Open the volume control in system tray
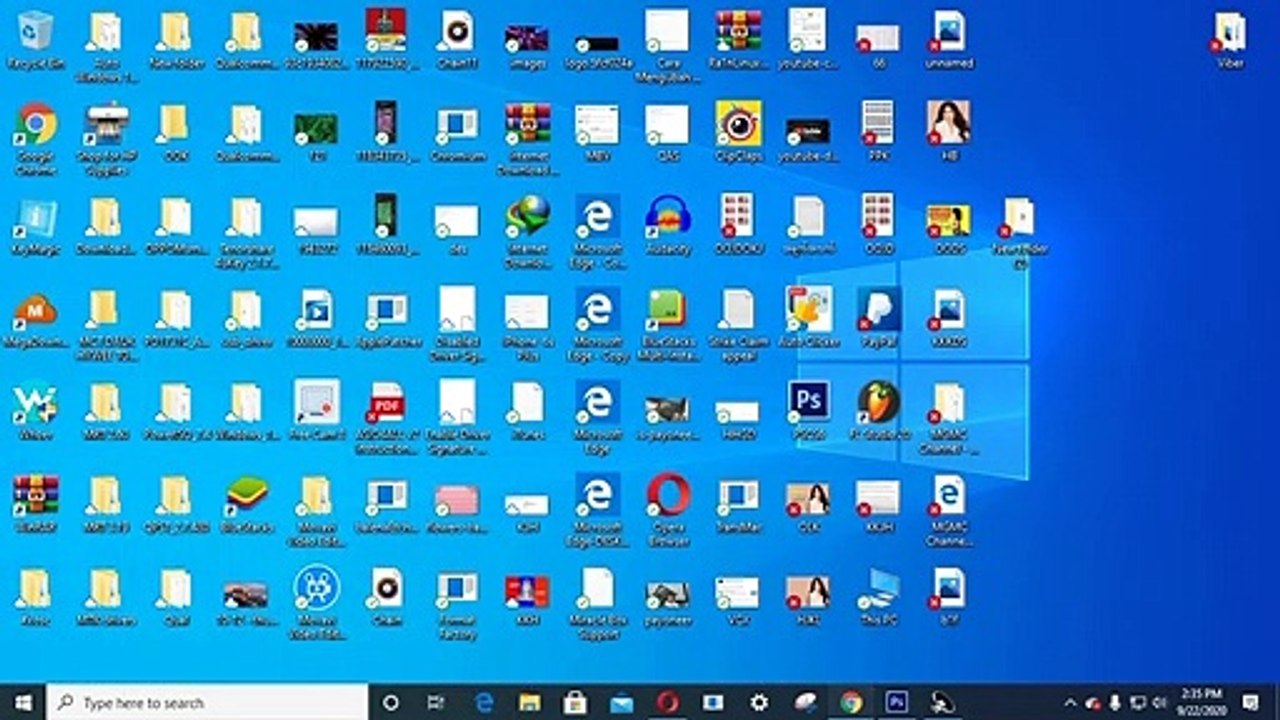This screenshot has height=720, width=1280. 1160,702
